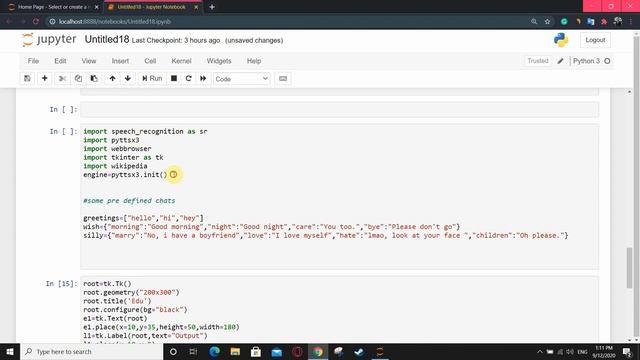Open the Cell menu
The image size is (640, 360).
[x=150, y=61]
